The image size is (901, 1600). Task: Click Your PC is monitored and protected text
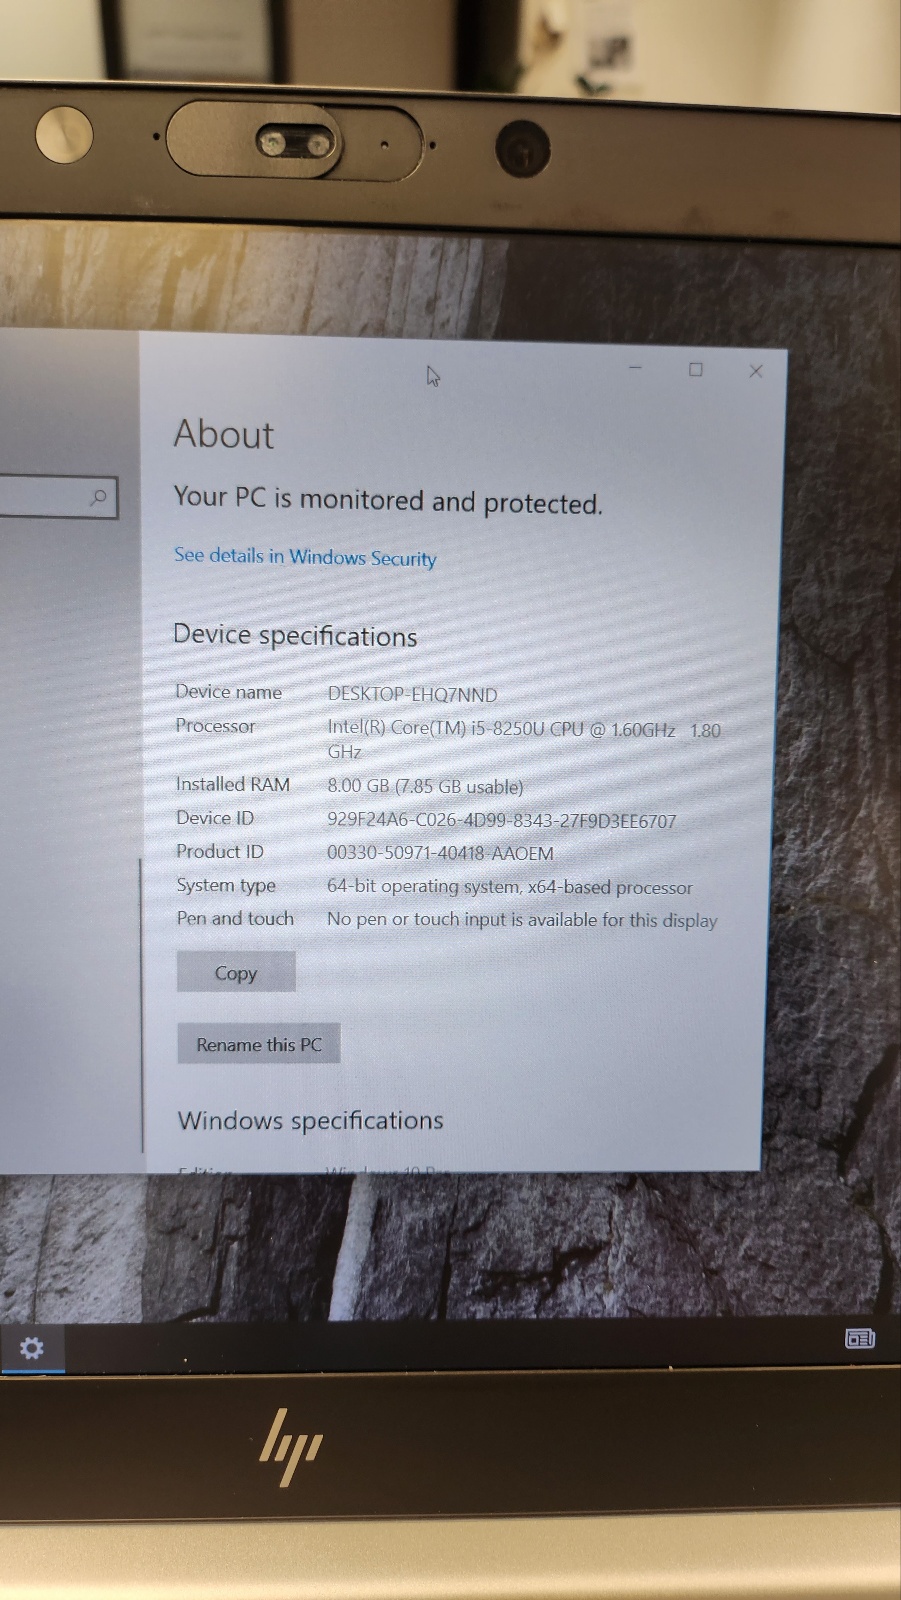(x=388, y=499)
